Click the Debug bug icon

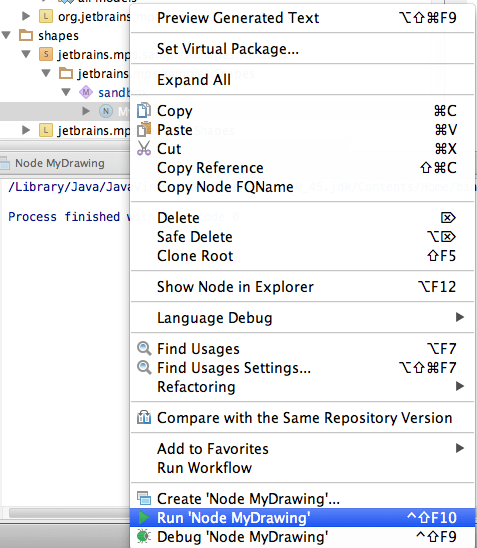[x=144, y=536]
